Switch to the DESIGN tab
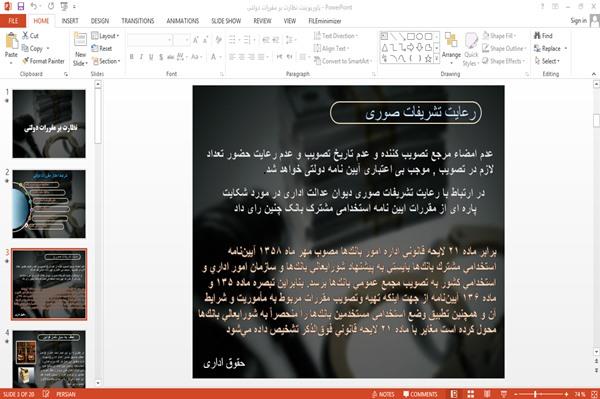600x399 pixels. (100, 21)
